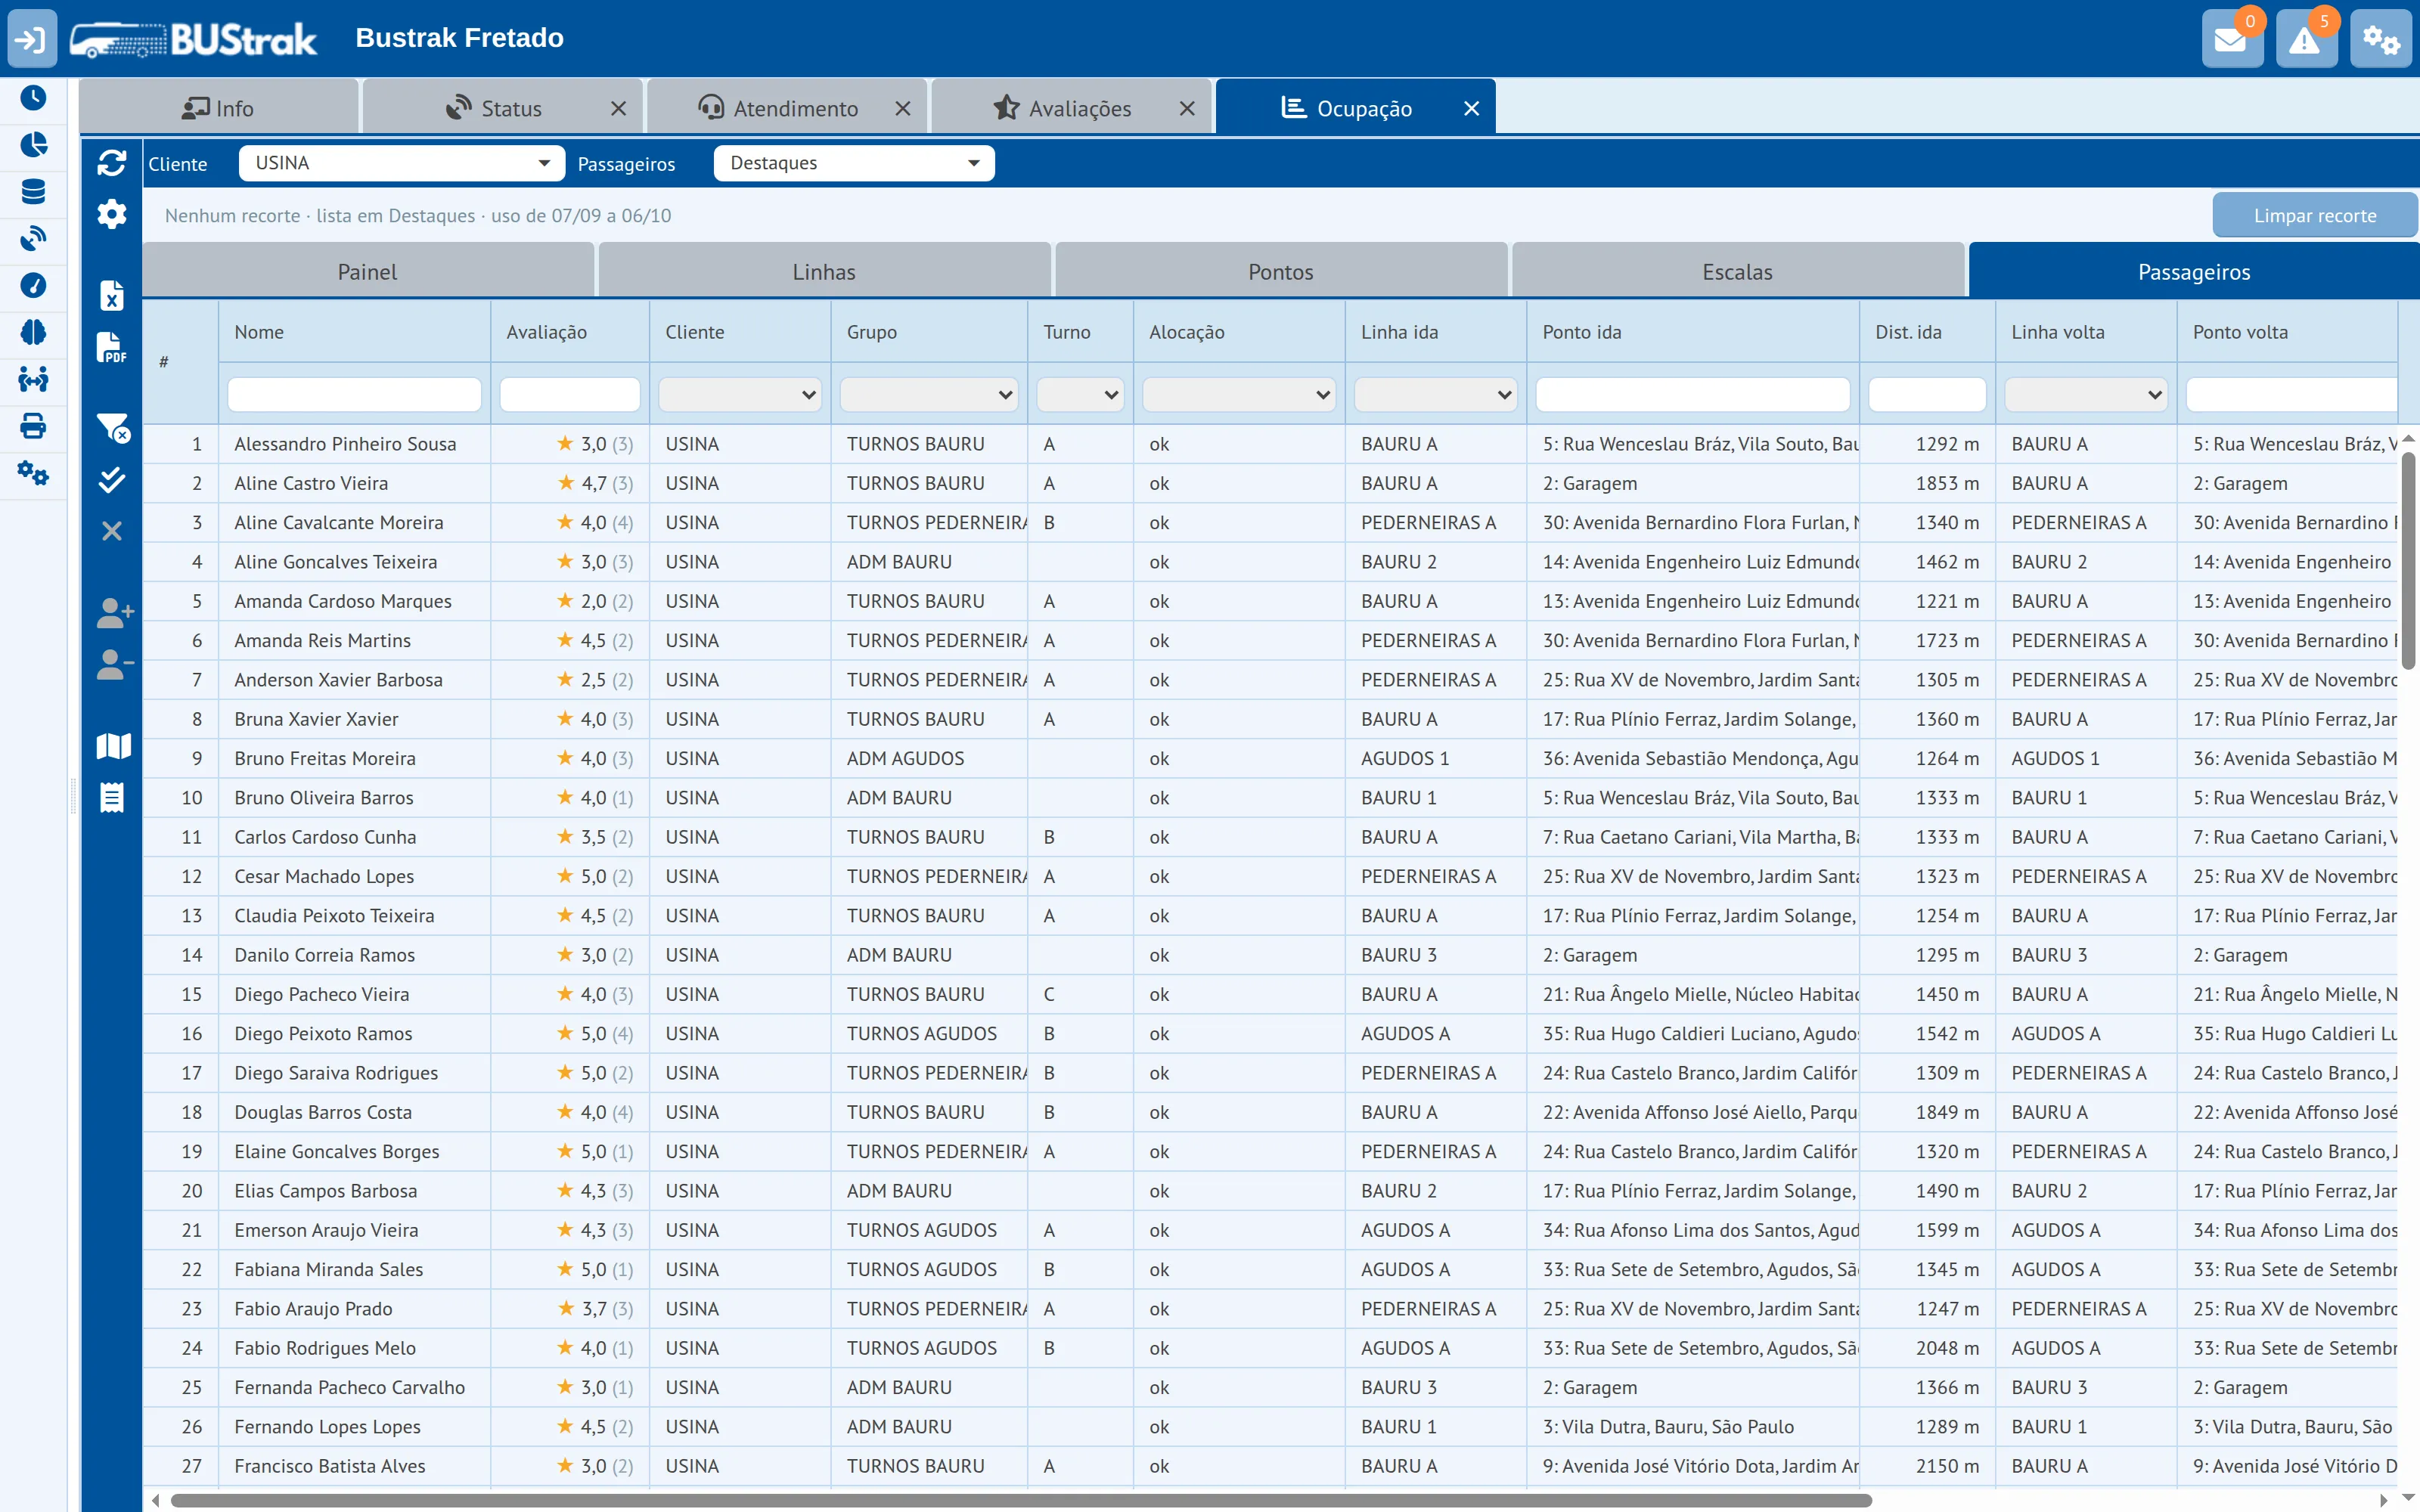
Task: Click the right arrow of the horizontal scrollbar
Action: [x=2383, y=1500]
